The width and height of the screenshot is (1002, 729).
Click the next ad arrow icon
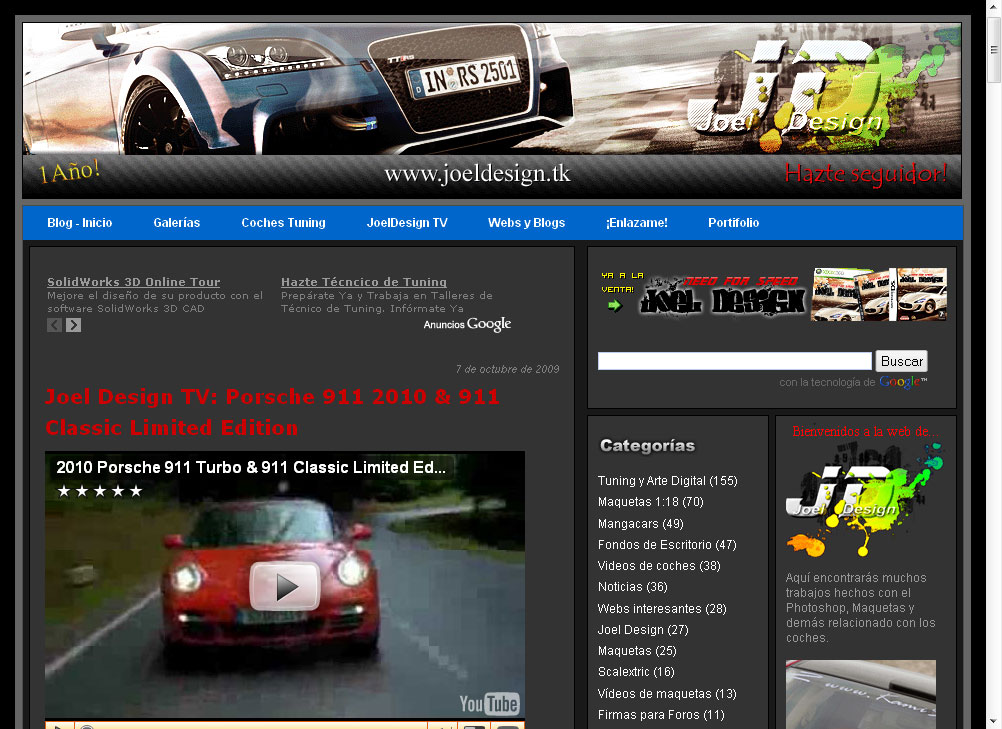point(73,325)
